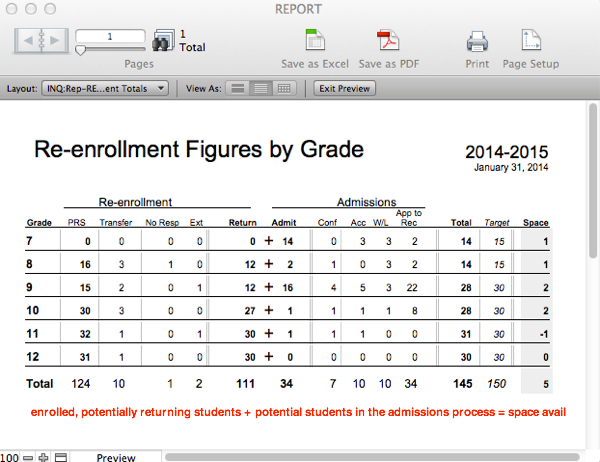Open the Preview mode pop-up menu
The height and width of the screenshot is (462, 600).
pyautogui.click(x=115, y=456)
